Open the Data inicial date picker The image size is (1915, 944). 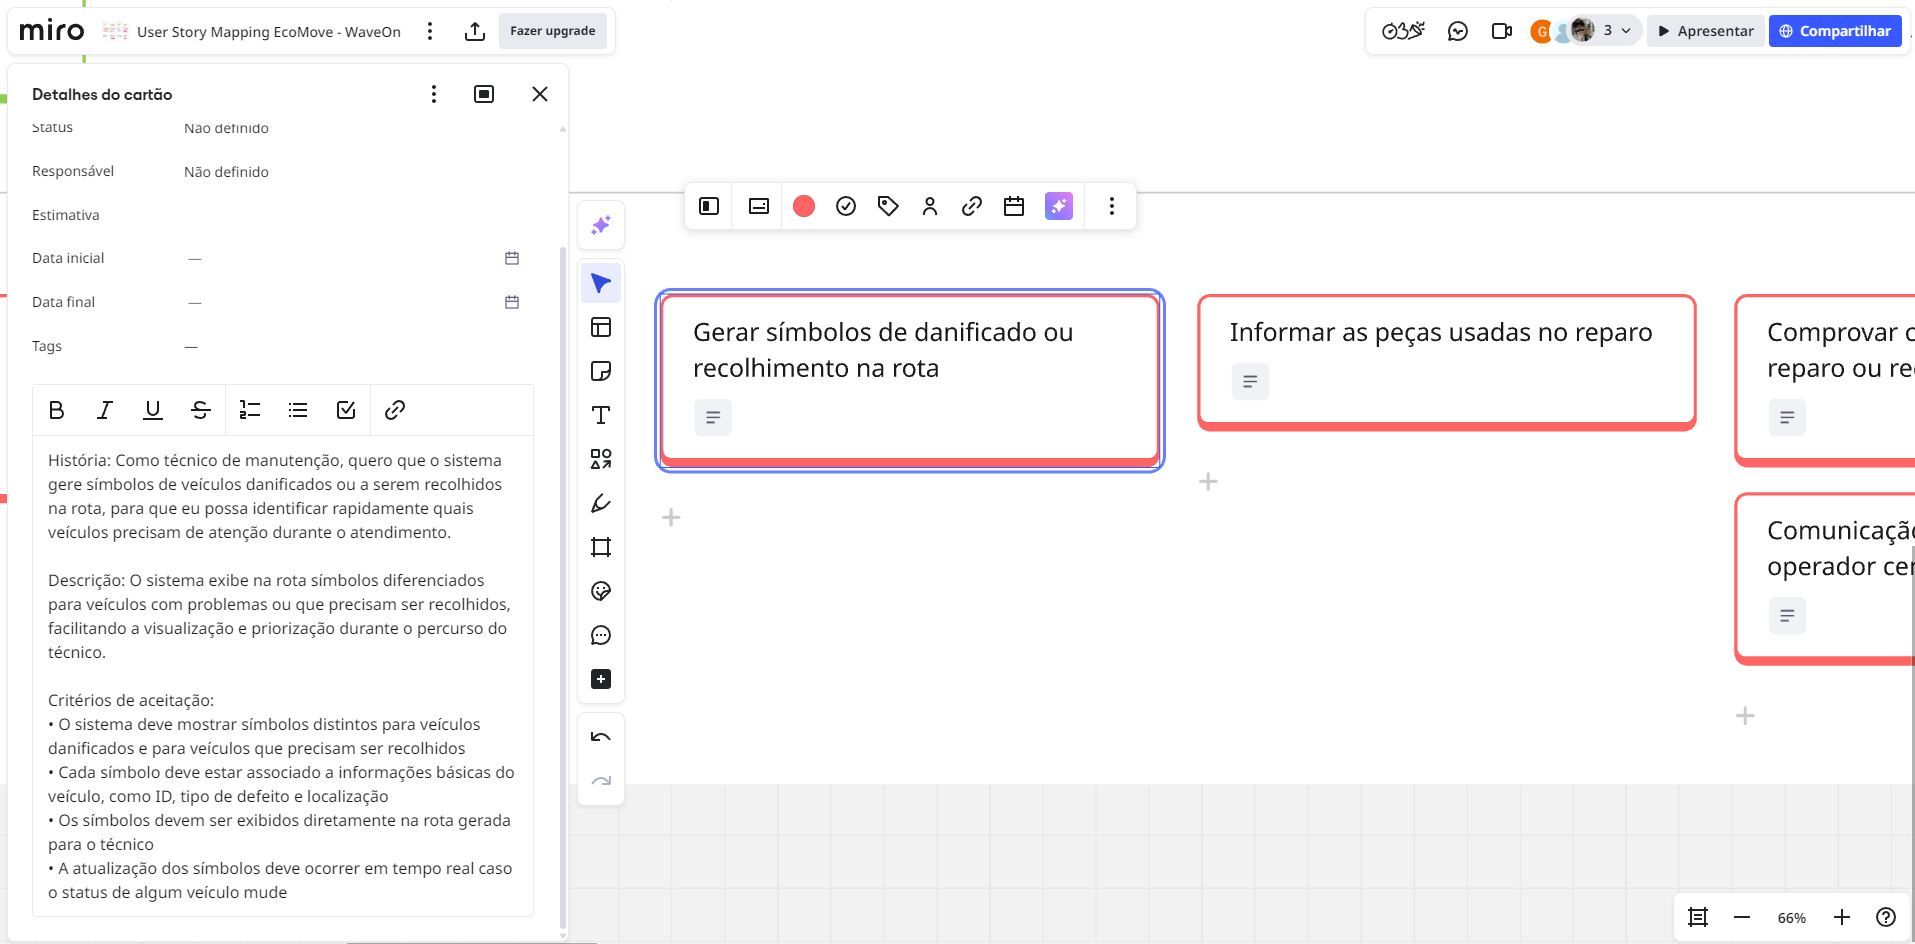pos(512,258)
